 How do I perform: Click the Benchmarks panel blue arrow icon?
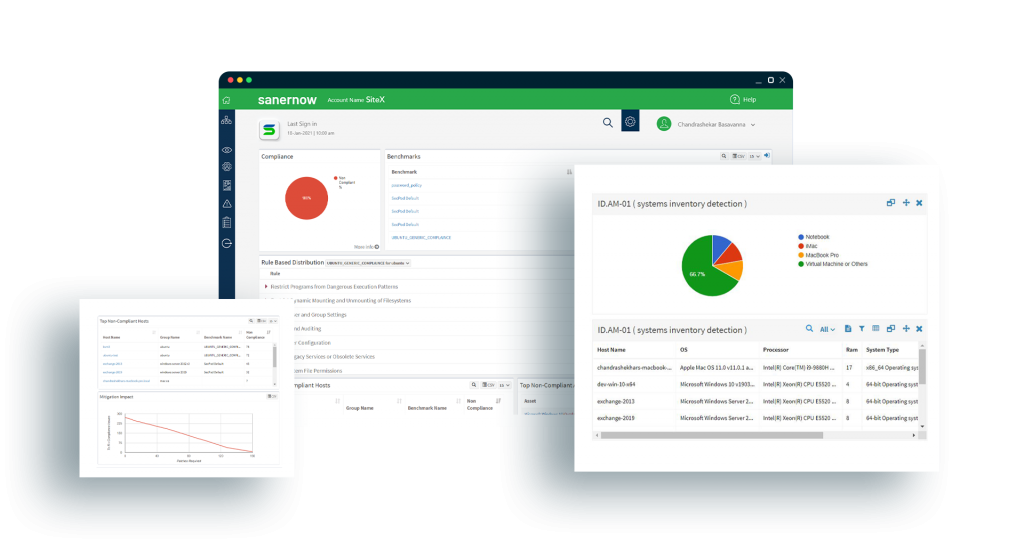767,156
